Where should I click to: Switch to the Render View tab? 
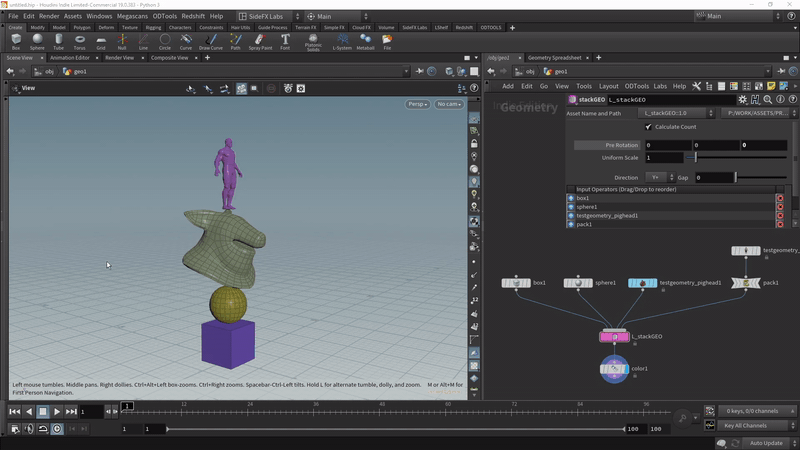[119, 58]
